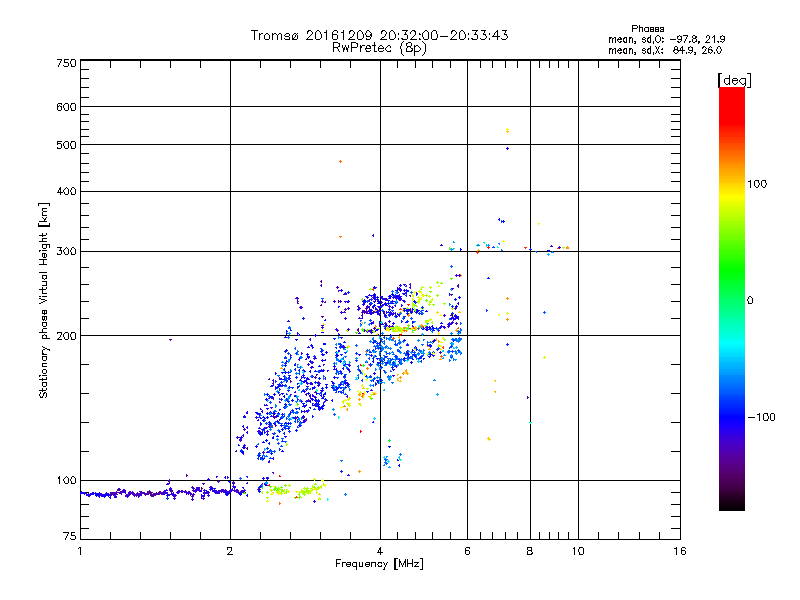The image size is (800, 600).
Task: Click x-axis tick label "16"
Action: click(x=680, y=551)
